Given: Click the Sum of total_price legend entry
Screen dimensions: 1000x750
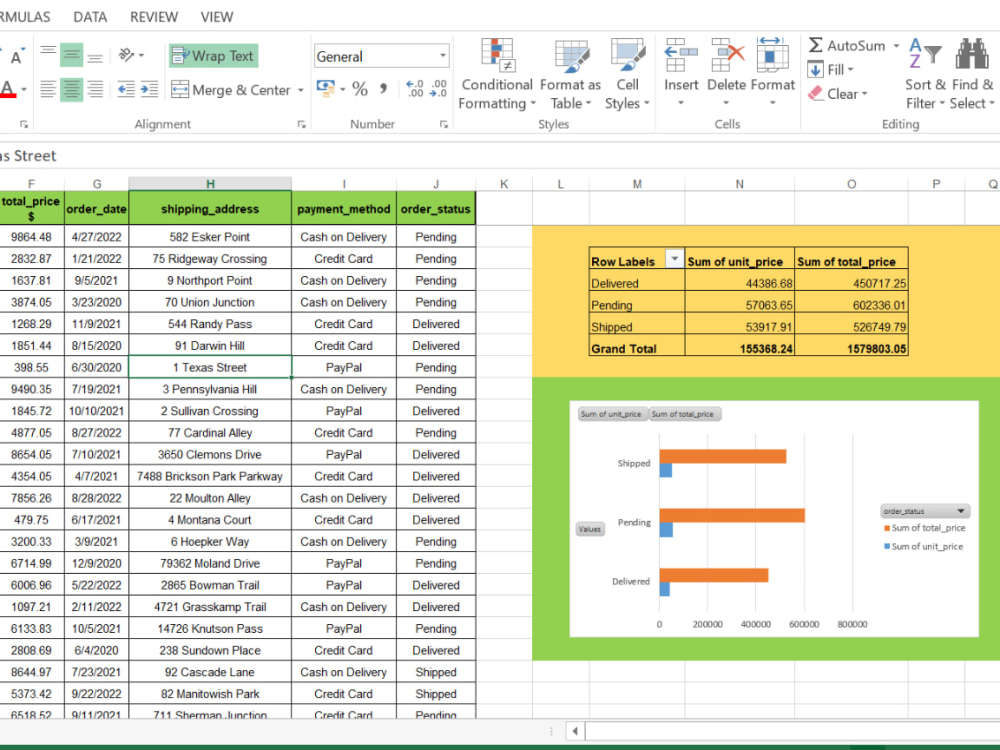Looking at the screenshot, I should [x=924, y=528].
